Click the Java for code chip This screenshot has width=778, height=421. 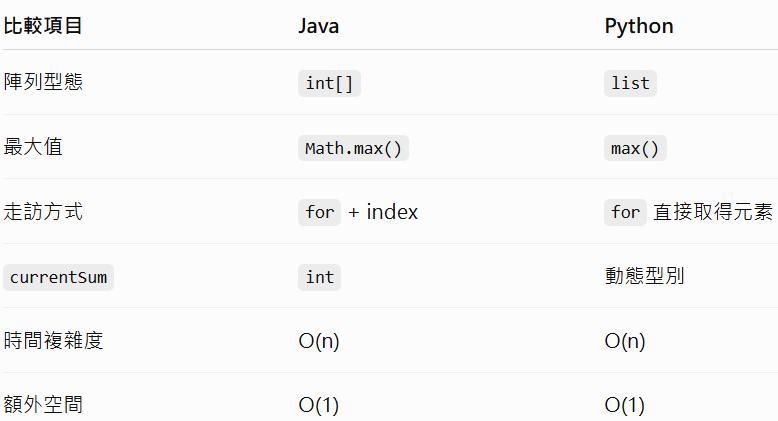[x=320, y=212]
